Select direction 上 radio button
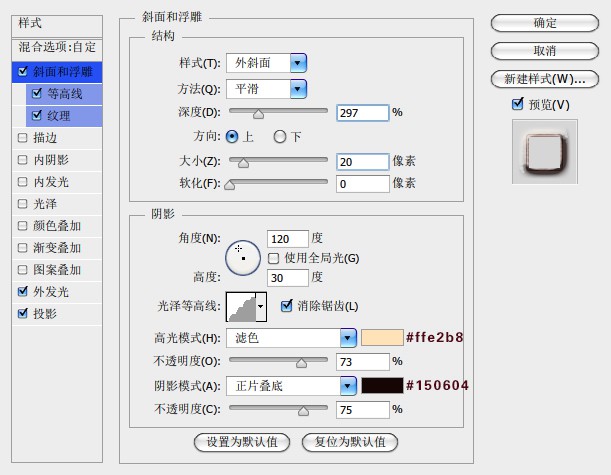This screenshot has height=475, width=611. (x=232, y=136)
